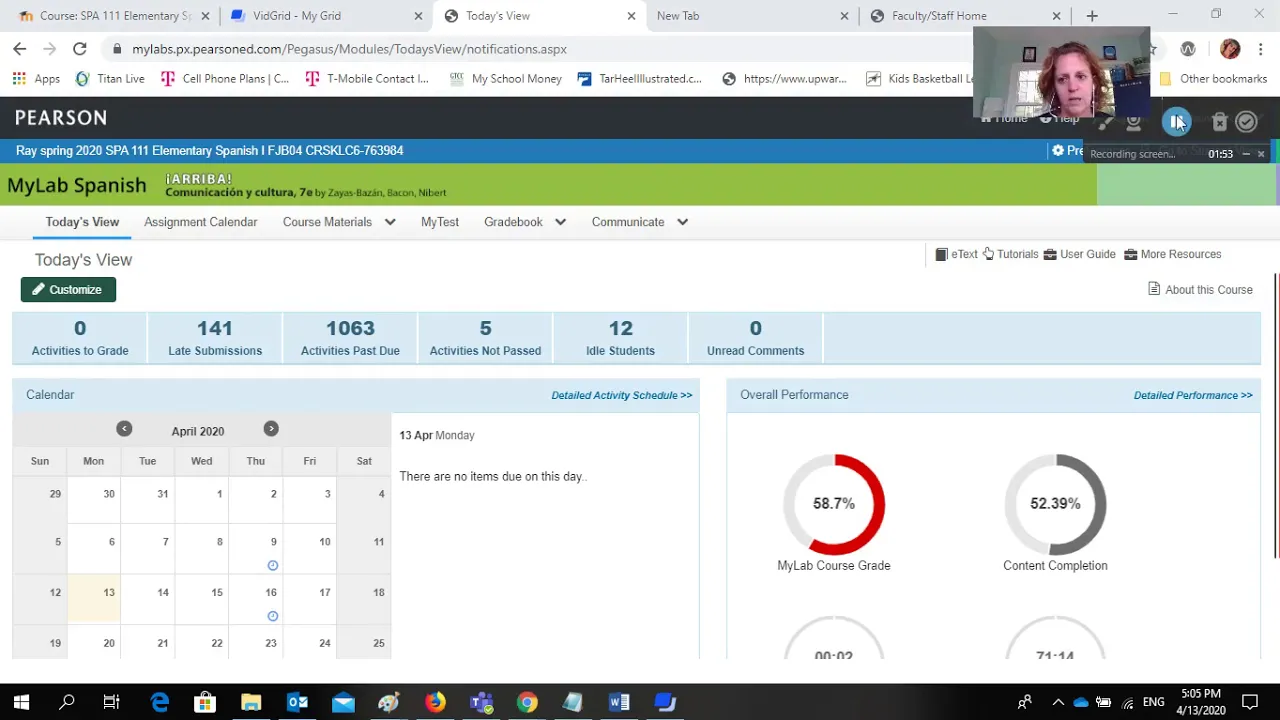Expand Gradebook dropdown arrow
Viewport: 1280px width, 720px height.
(560, 222)
